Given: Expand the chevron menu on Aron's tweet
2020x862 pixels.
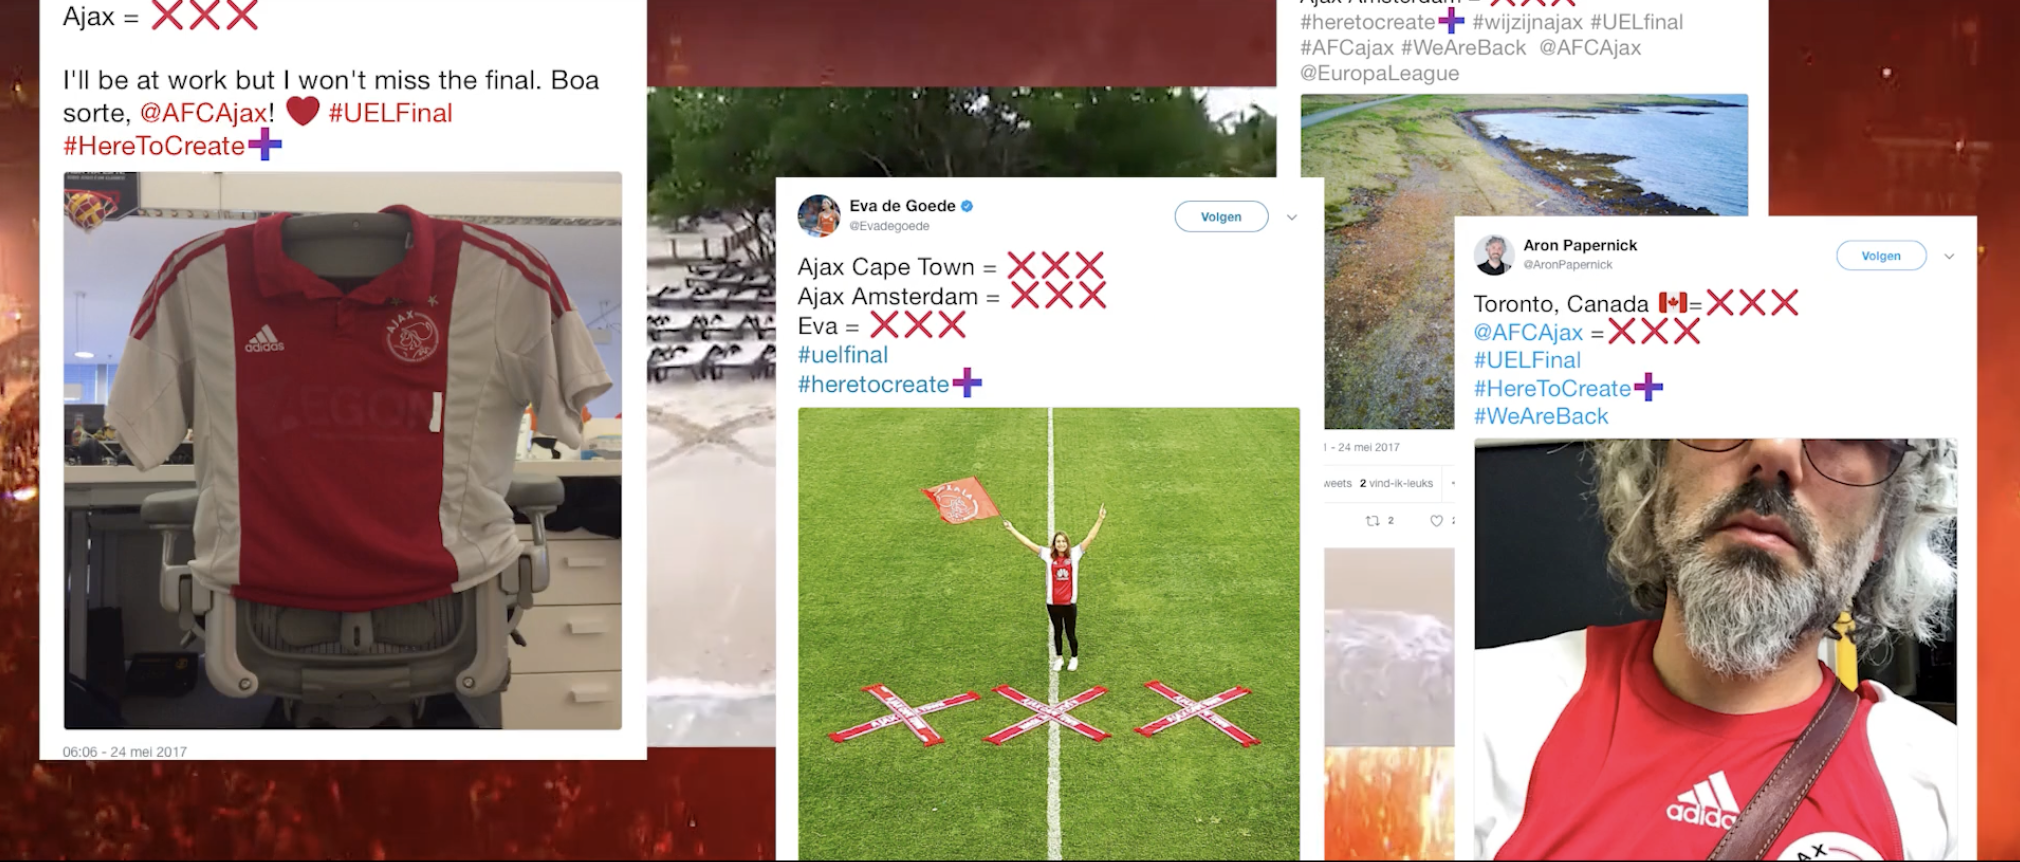Looking at the screenshot, I should tap(1949, 257).
